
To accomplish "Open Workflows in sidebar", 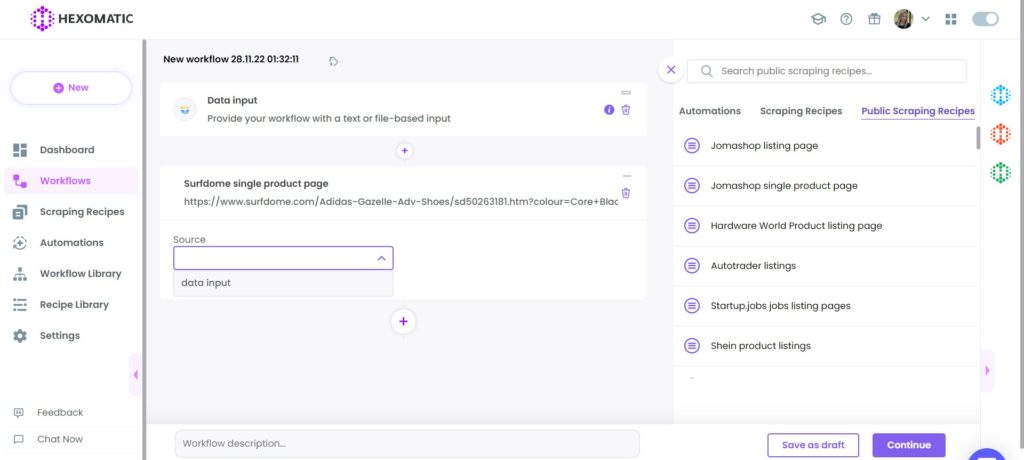I will point(71,181).
